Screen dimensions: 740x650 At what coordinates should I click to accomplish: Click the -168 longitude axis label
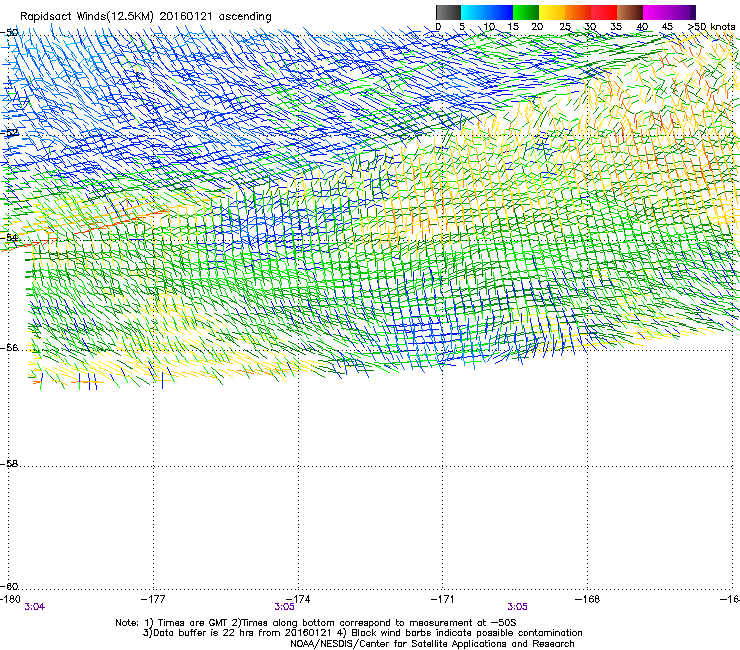(x=588, y=599)
